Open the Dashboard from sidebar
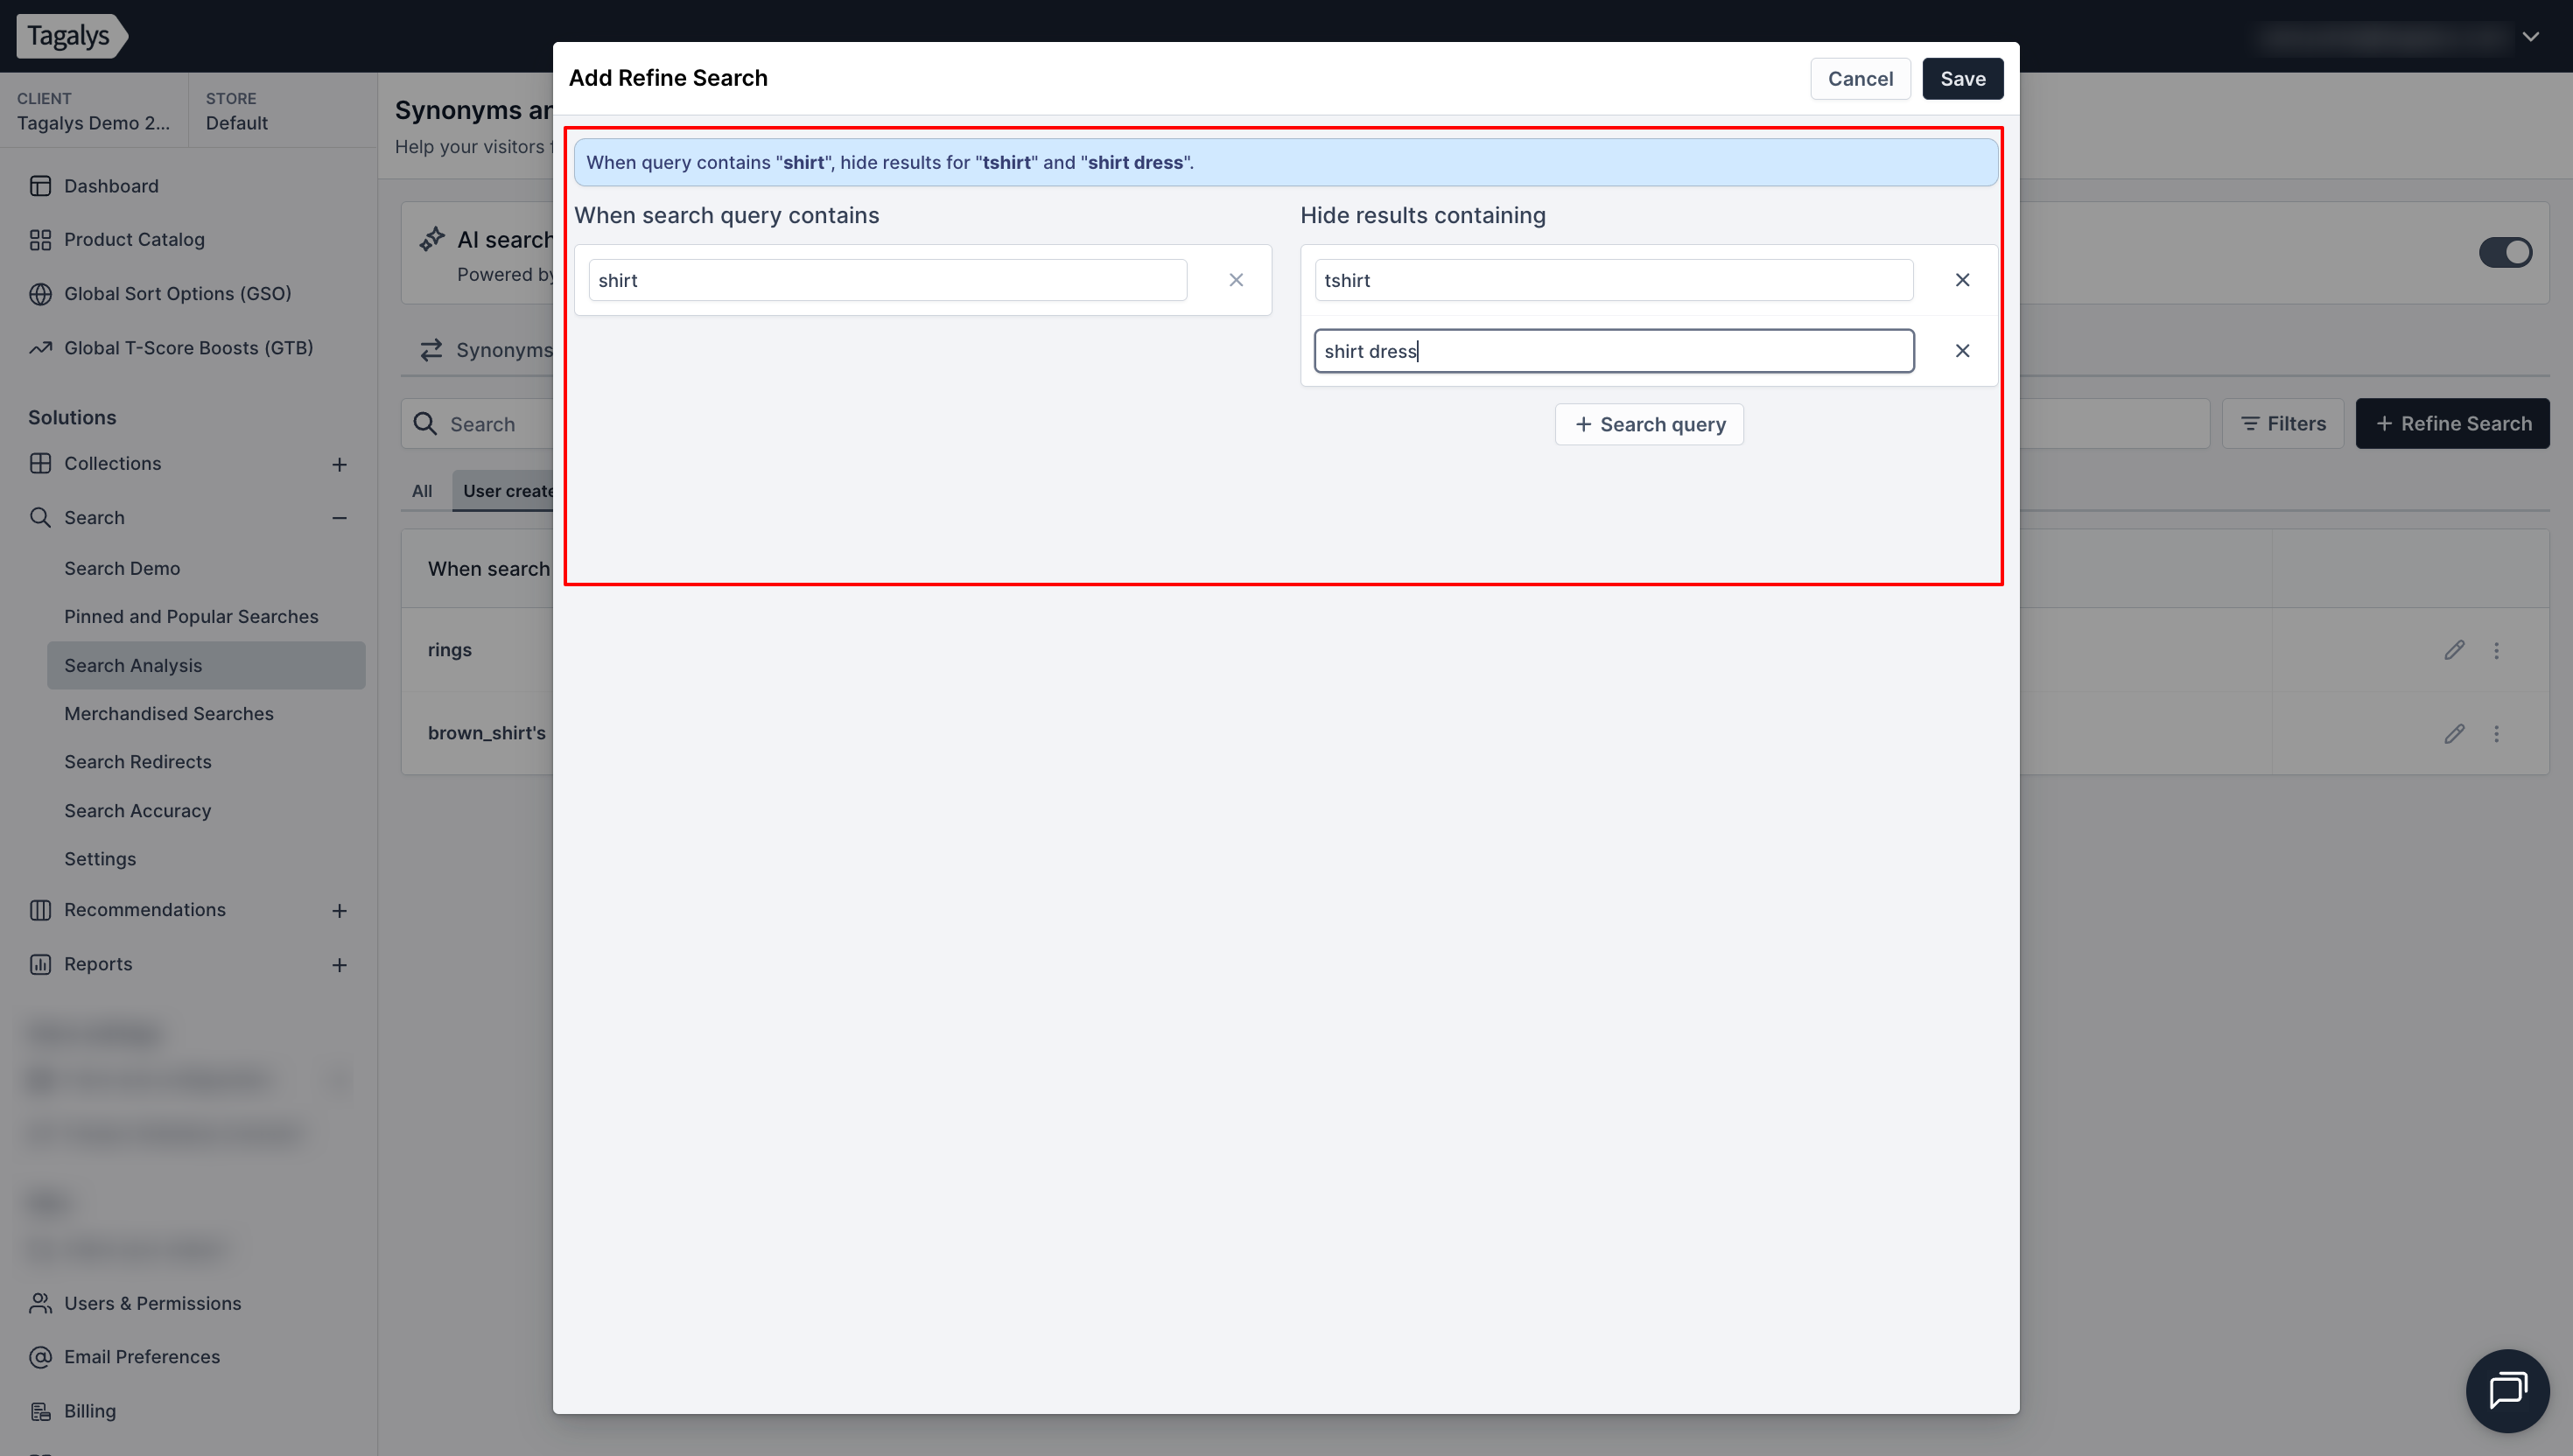 click(111, 186)
